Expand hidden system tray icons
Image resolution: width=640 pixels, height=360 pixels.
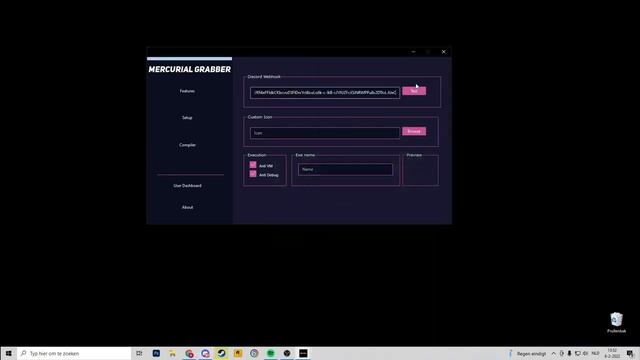(553, 353)
